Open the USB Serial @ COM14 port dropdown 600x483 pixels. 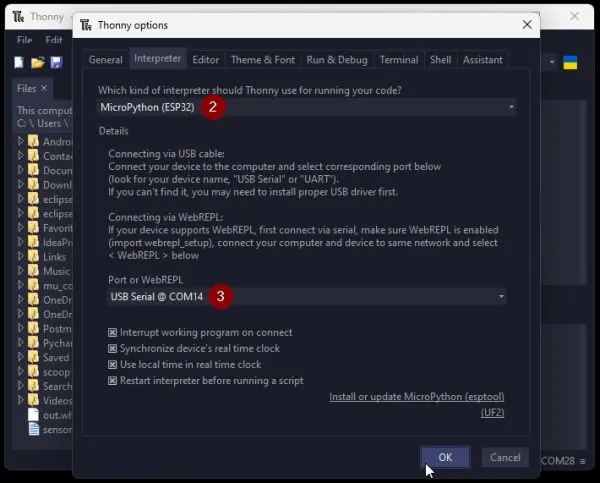306,296
